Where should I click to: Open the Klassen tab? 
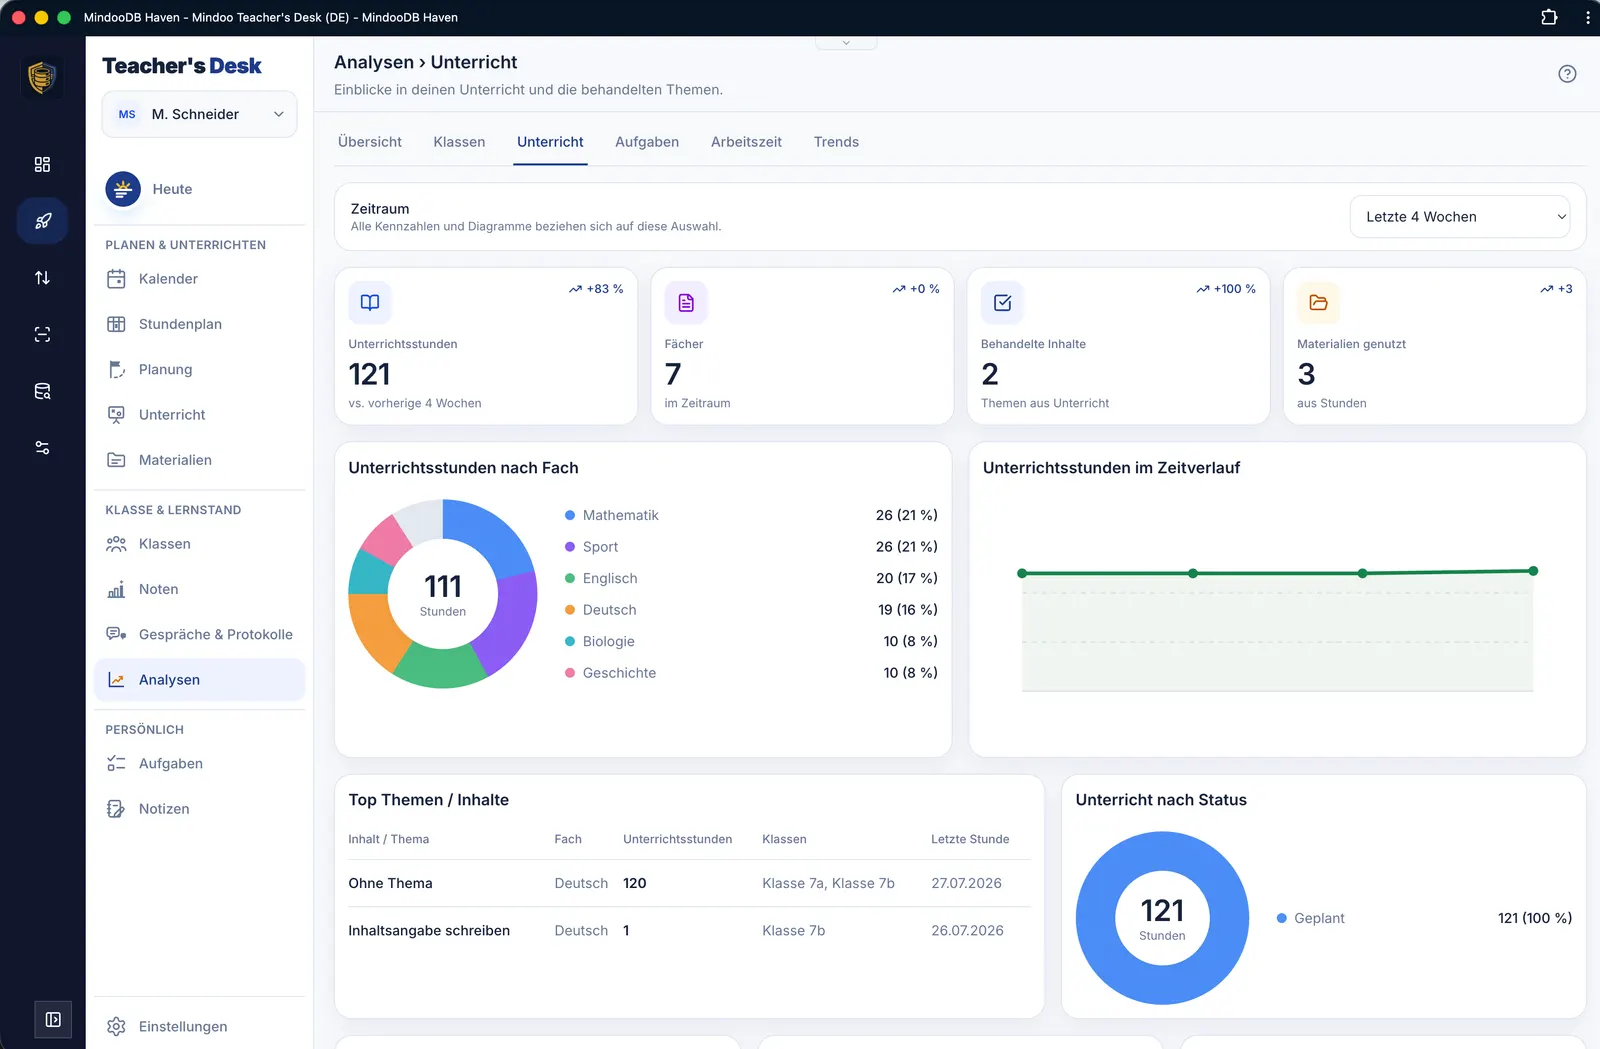point(459,142)
